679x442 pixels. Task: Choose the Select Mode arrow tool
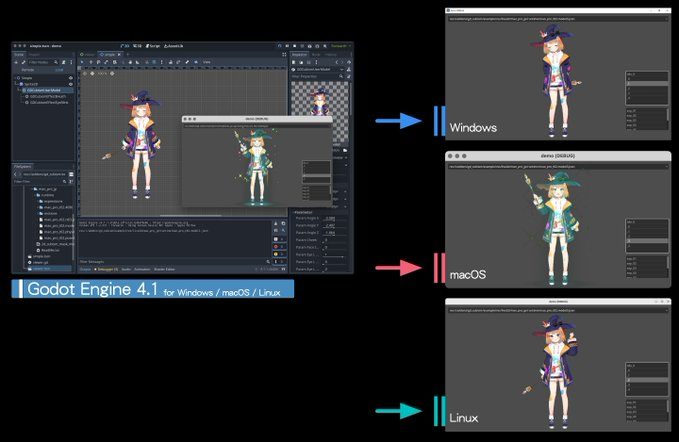[x=82, y=62]
